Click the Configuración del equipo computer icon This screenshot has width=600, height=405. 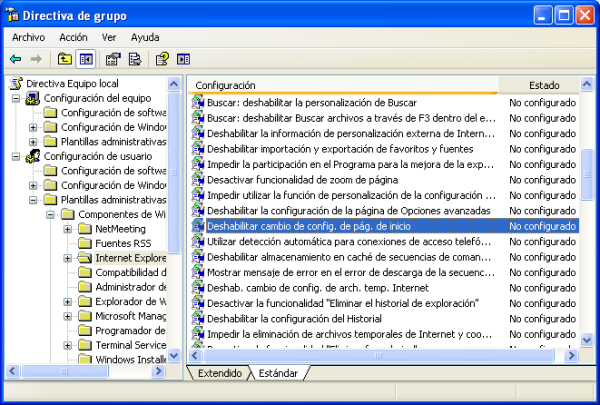[33, 98]
